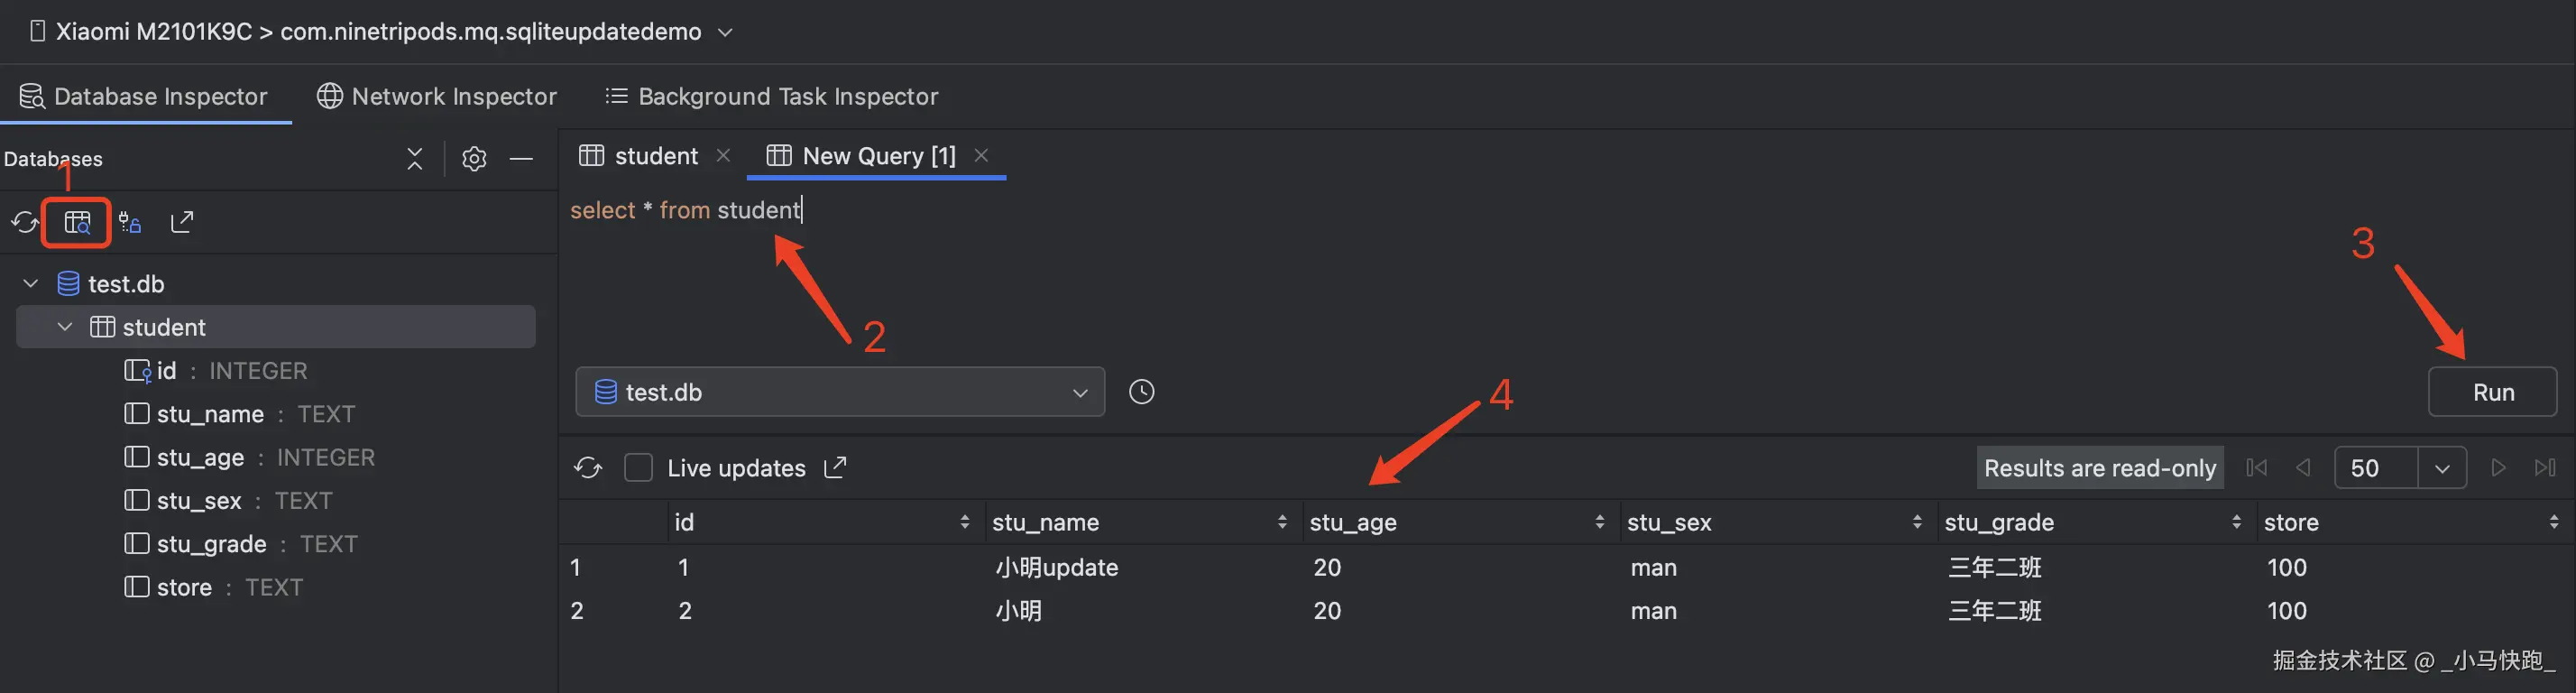Open a new query tab icon
Image resolution: width=2576 pixels, height=693 pixels.
coord(77,222)
